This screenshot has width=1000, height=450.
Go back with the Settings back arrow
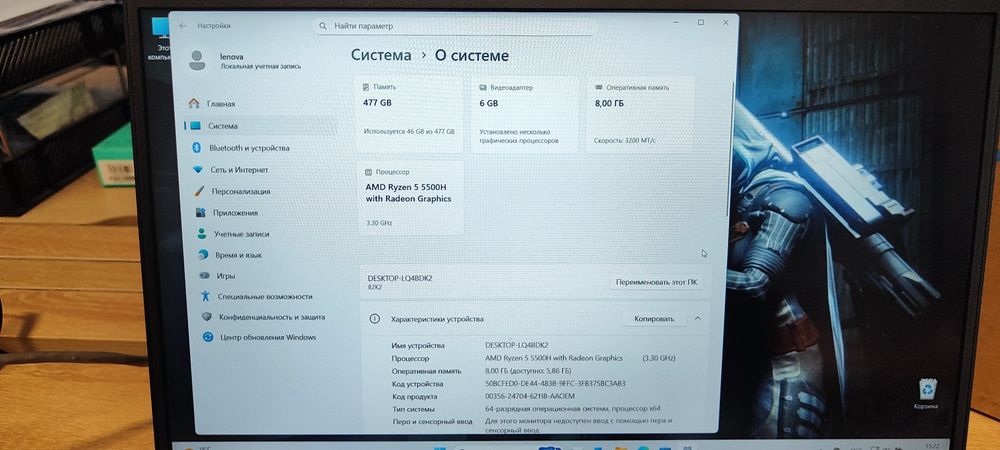coord(184,26)
